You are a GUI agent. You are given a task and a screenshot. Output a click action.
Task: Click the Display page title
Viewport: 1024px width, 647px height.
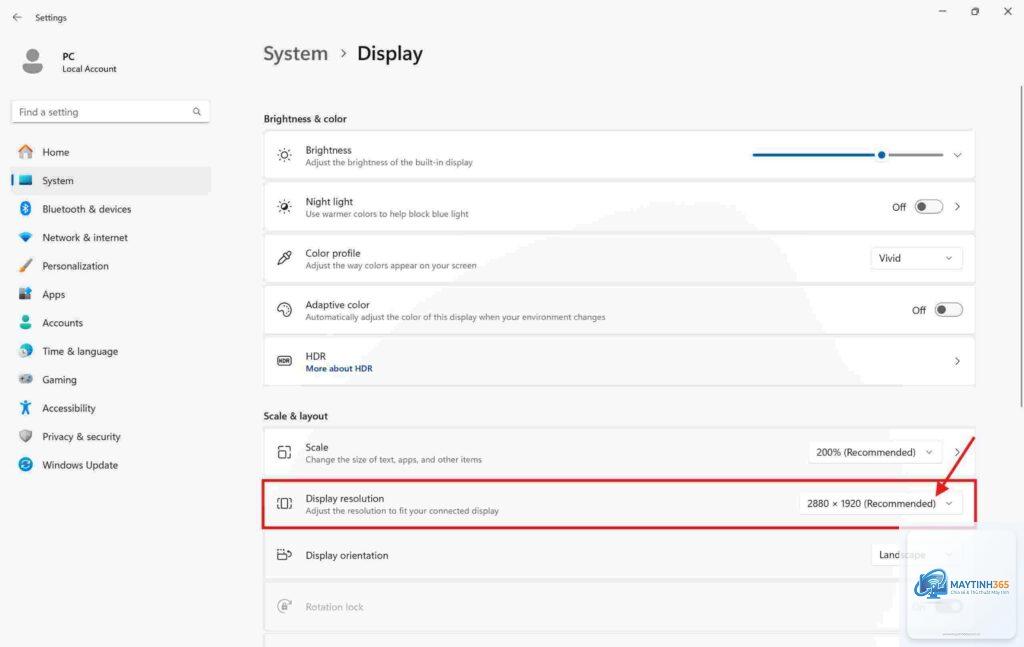pyautogui.click(x=390, y=54)
